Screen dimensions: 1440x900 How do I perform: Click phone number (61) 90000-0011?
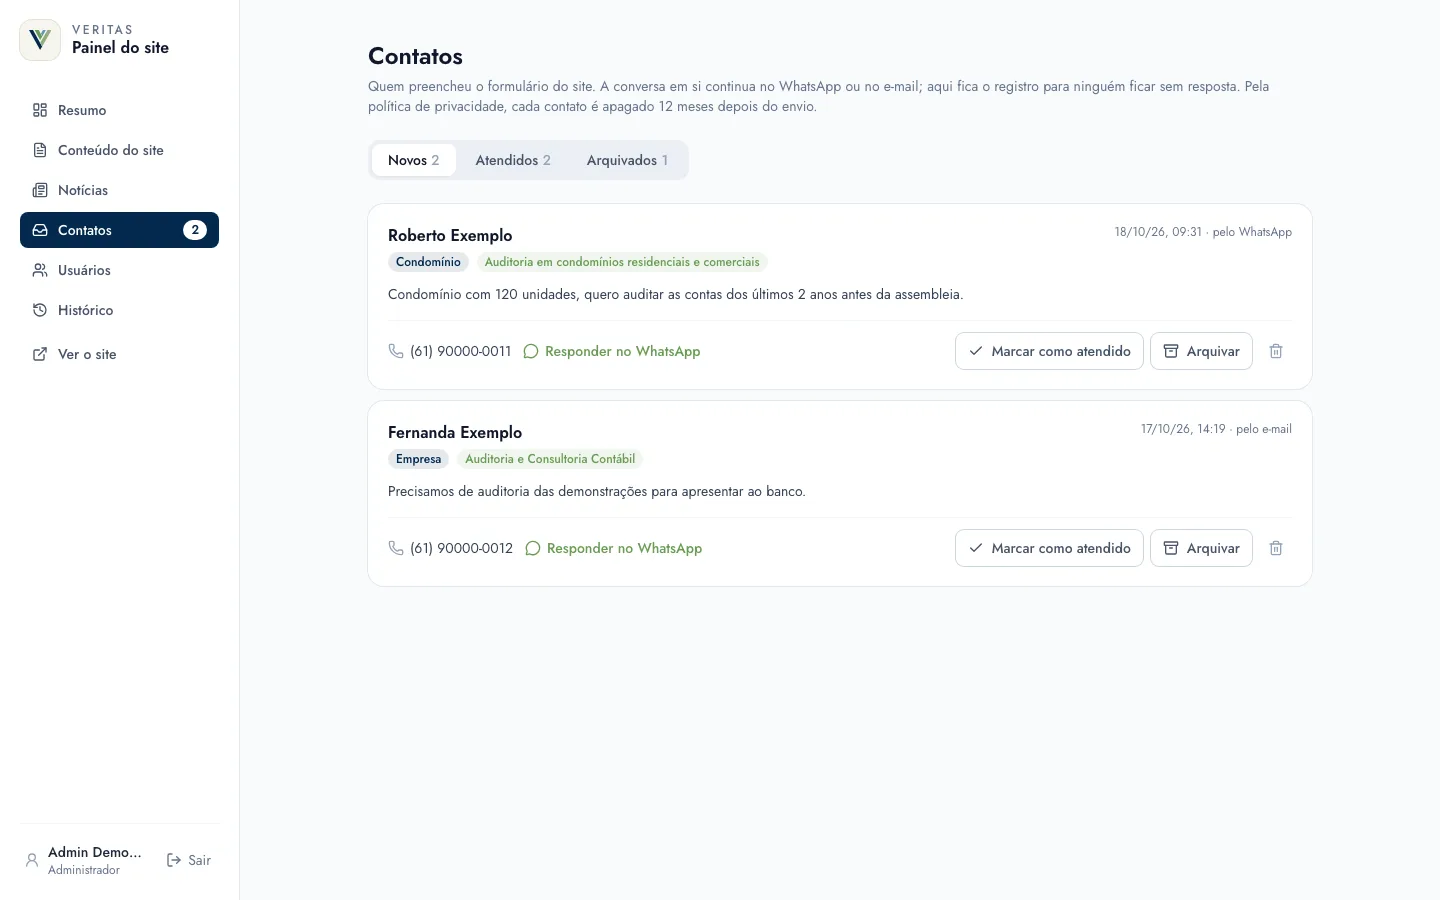pyautogui.click(x=450, y=351)
